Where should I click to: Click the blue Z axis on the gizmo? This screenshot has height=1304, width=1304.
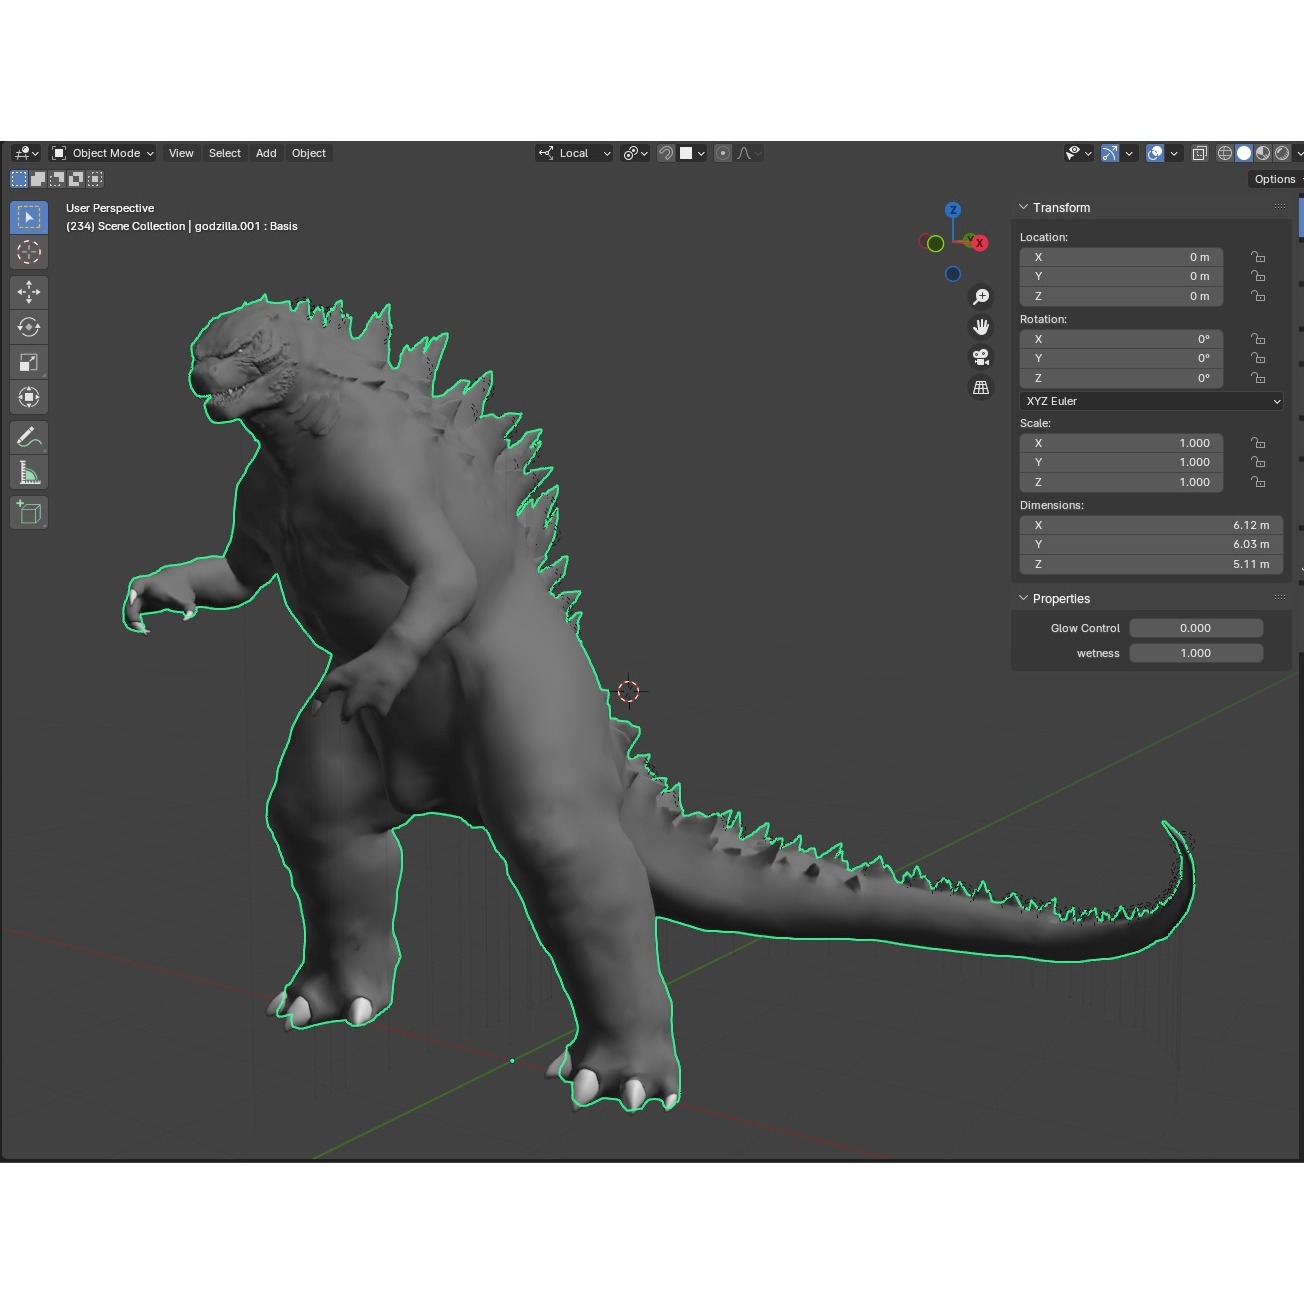click(953, 210)
